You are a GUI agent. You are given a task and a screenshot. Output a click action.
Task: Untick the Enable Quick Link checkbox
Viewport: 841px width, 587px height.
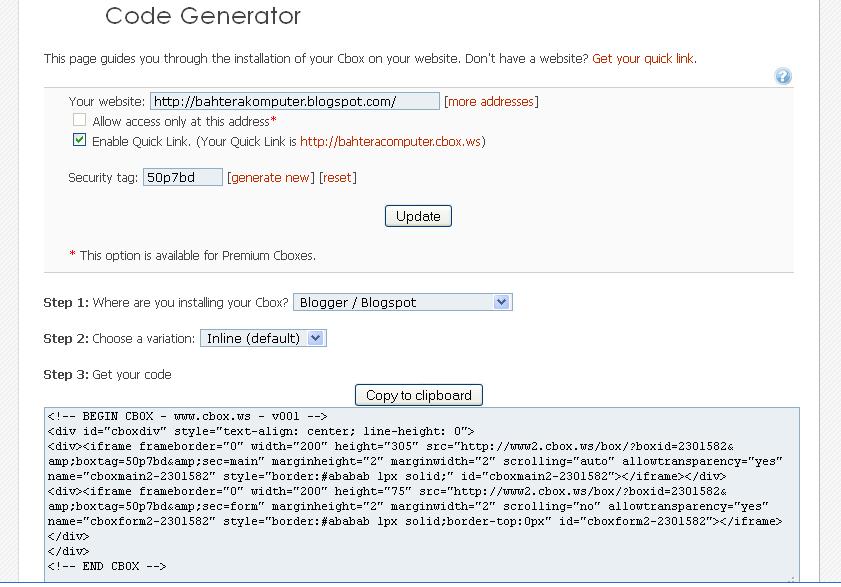[x=79, y=140]
